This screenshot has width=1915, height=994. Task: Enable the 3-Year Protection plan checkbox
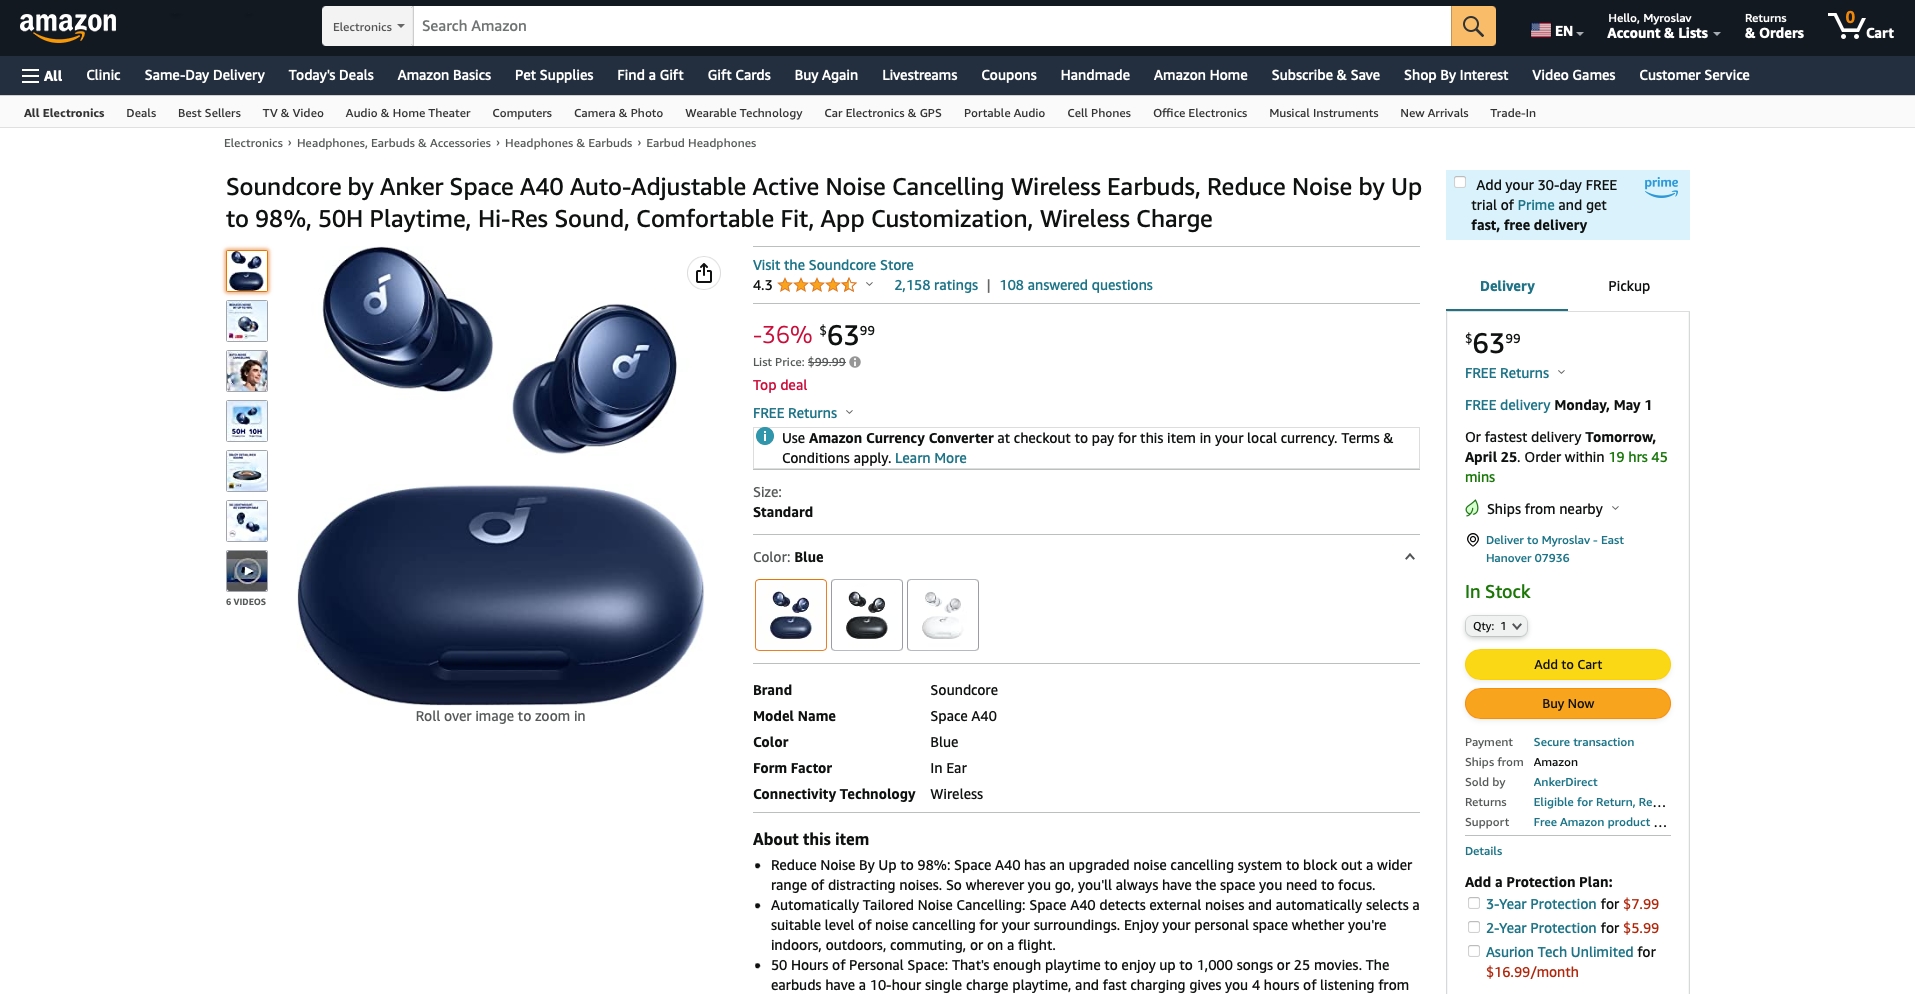[1474, 903]
